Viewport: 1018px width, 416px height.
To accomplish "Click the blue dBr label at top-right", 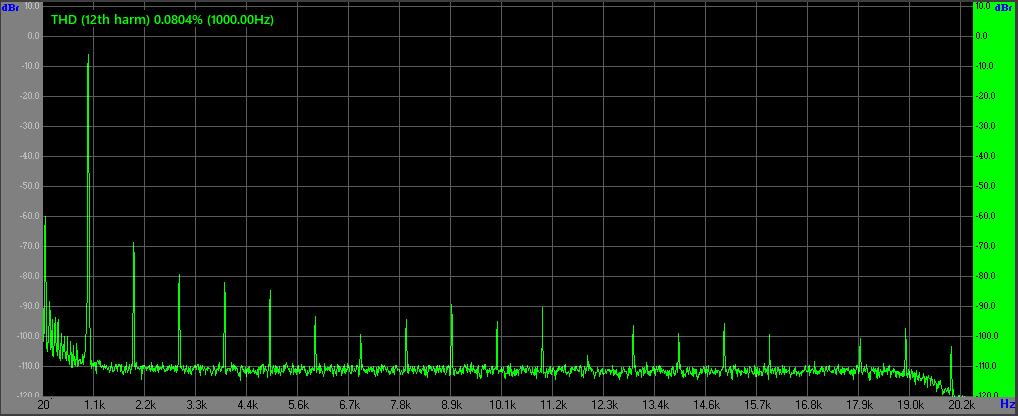I will tap(1005, 6).
